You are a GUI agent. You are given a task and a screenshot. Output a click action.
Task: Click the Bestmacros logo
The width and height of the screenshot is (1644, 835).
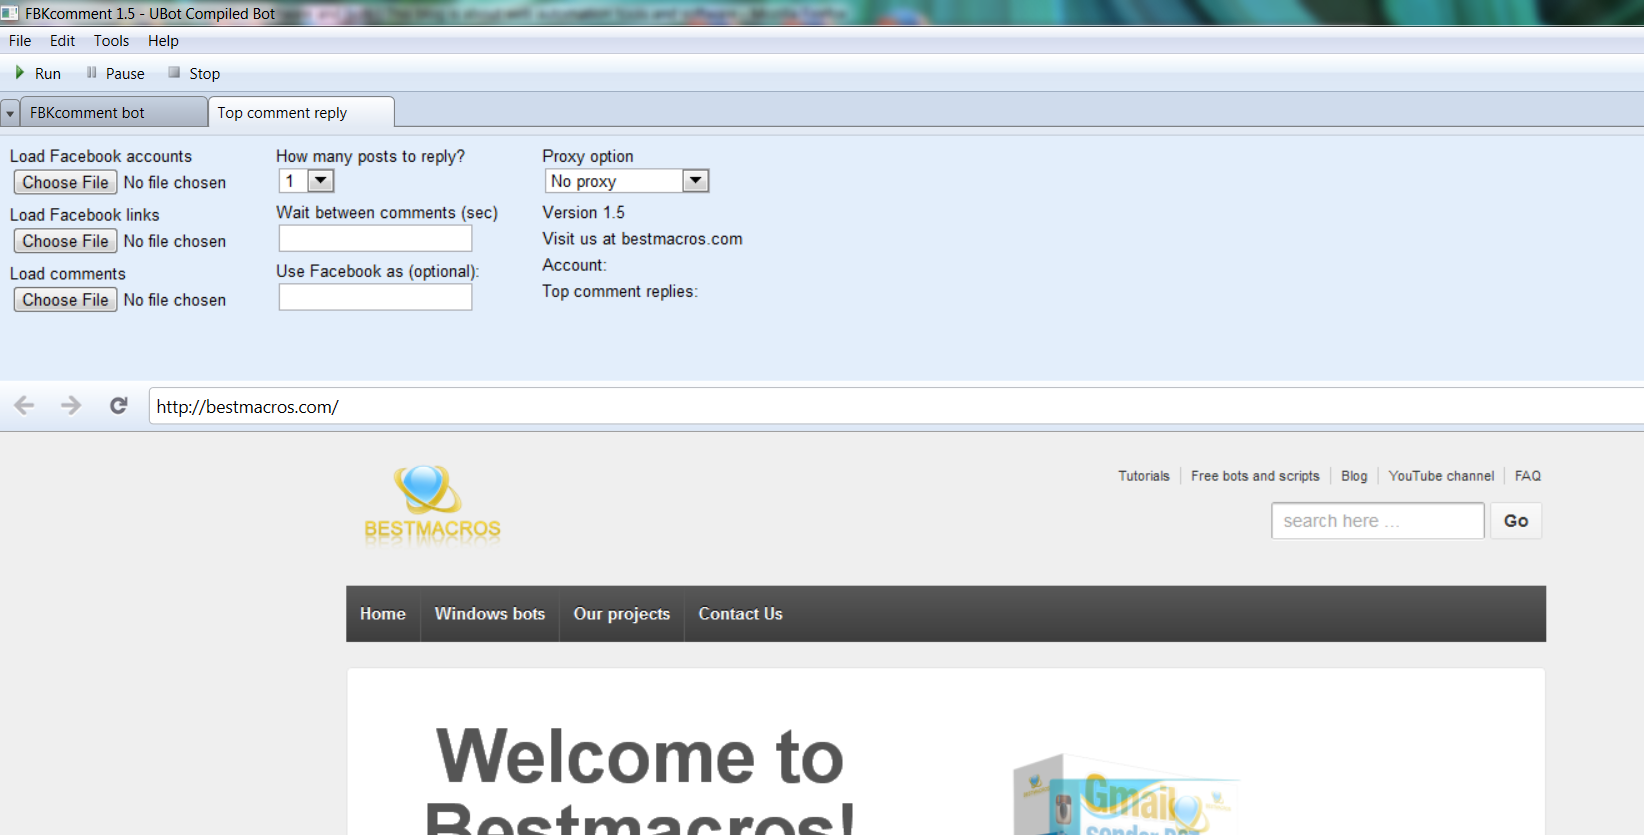(x=432, y=505)
